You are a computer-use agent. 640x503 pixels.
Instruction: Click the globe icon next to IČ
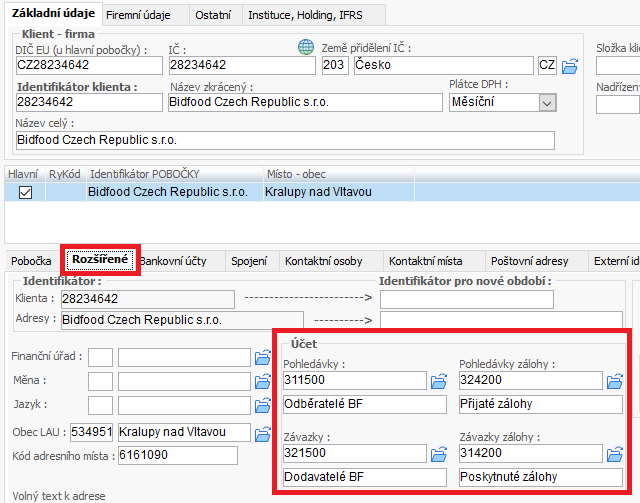(x=306, y=47)
